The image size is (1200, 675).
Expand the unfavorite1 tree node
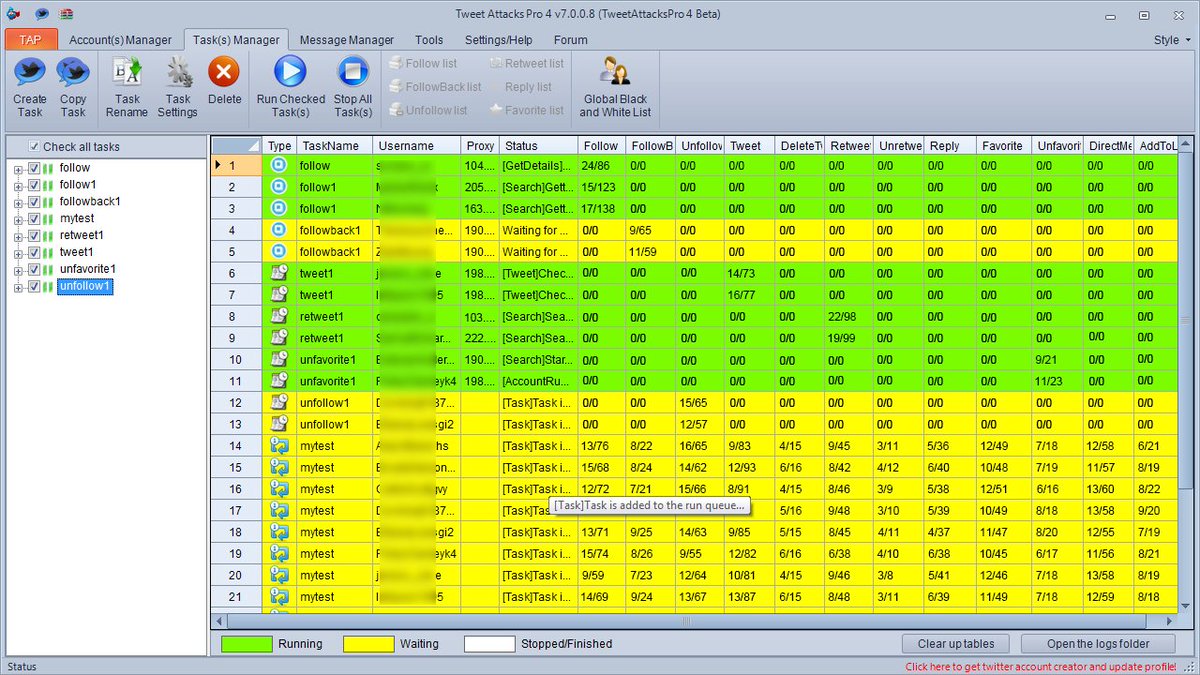18,270
